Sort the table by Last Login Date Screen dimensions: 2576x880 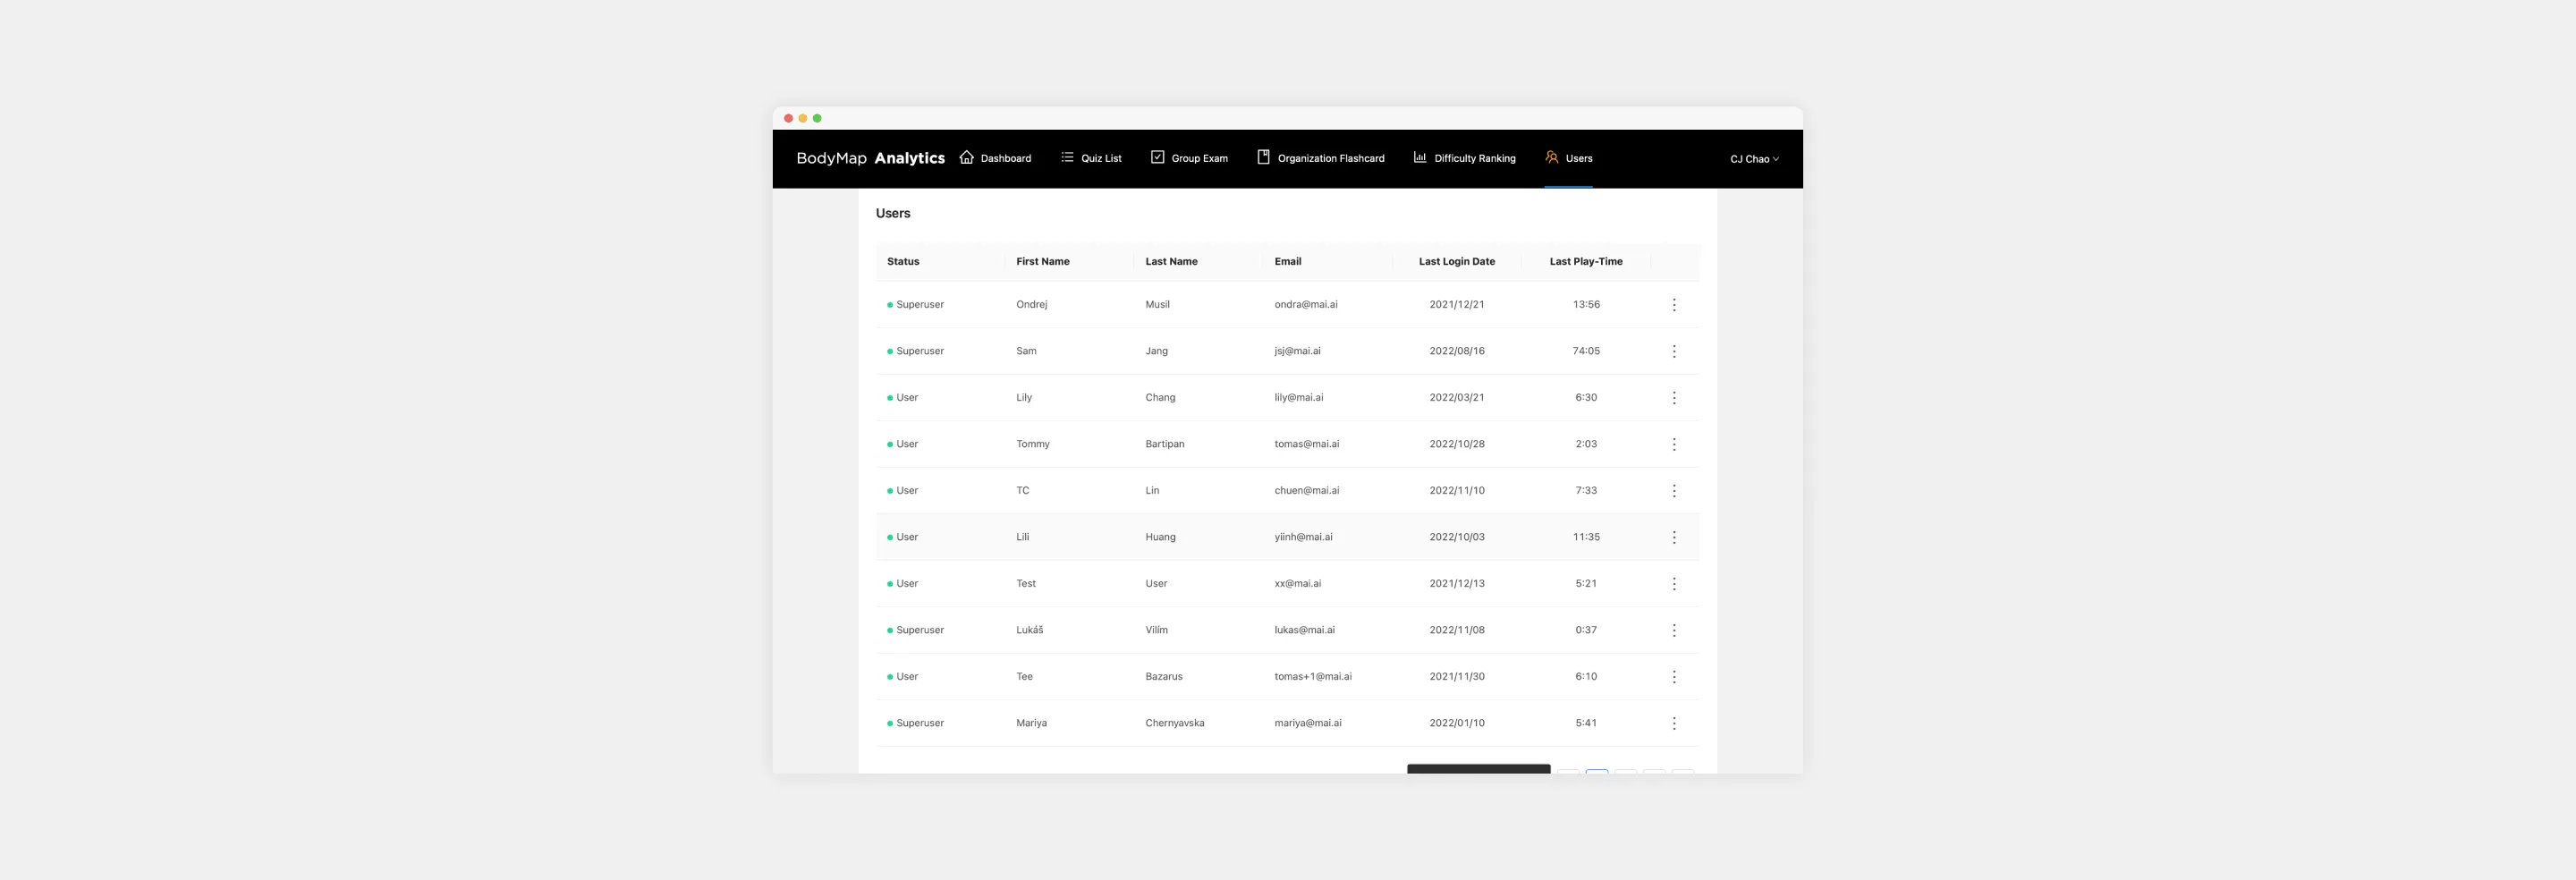[1456, 261]
